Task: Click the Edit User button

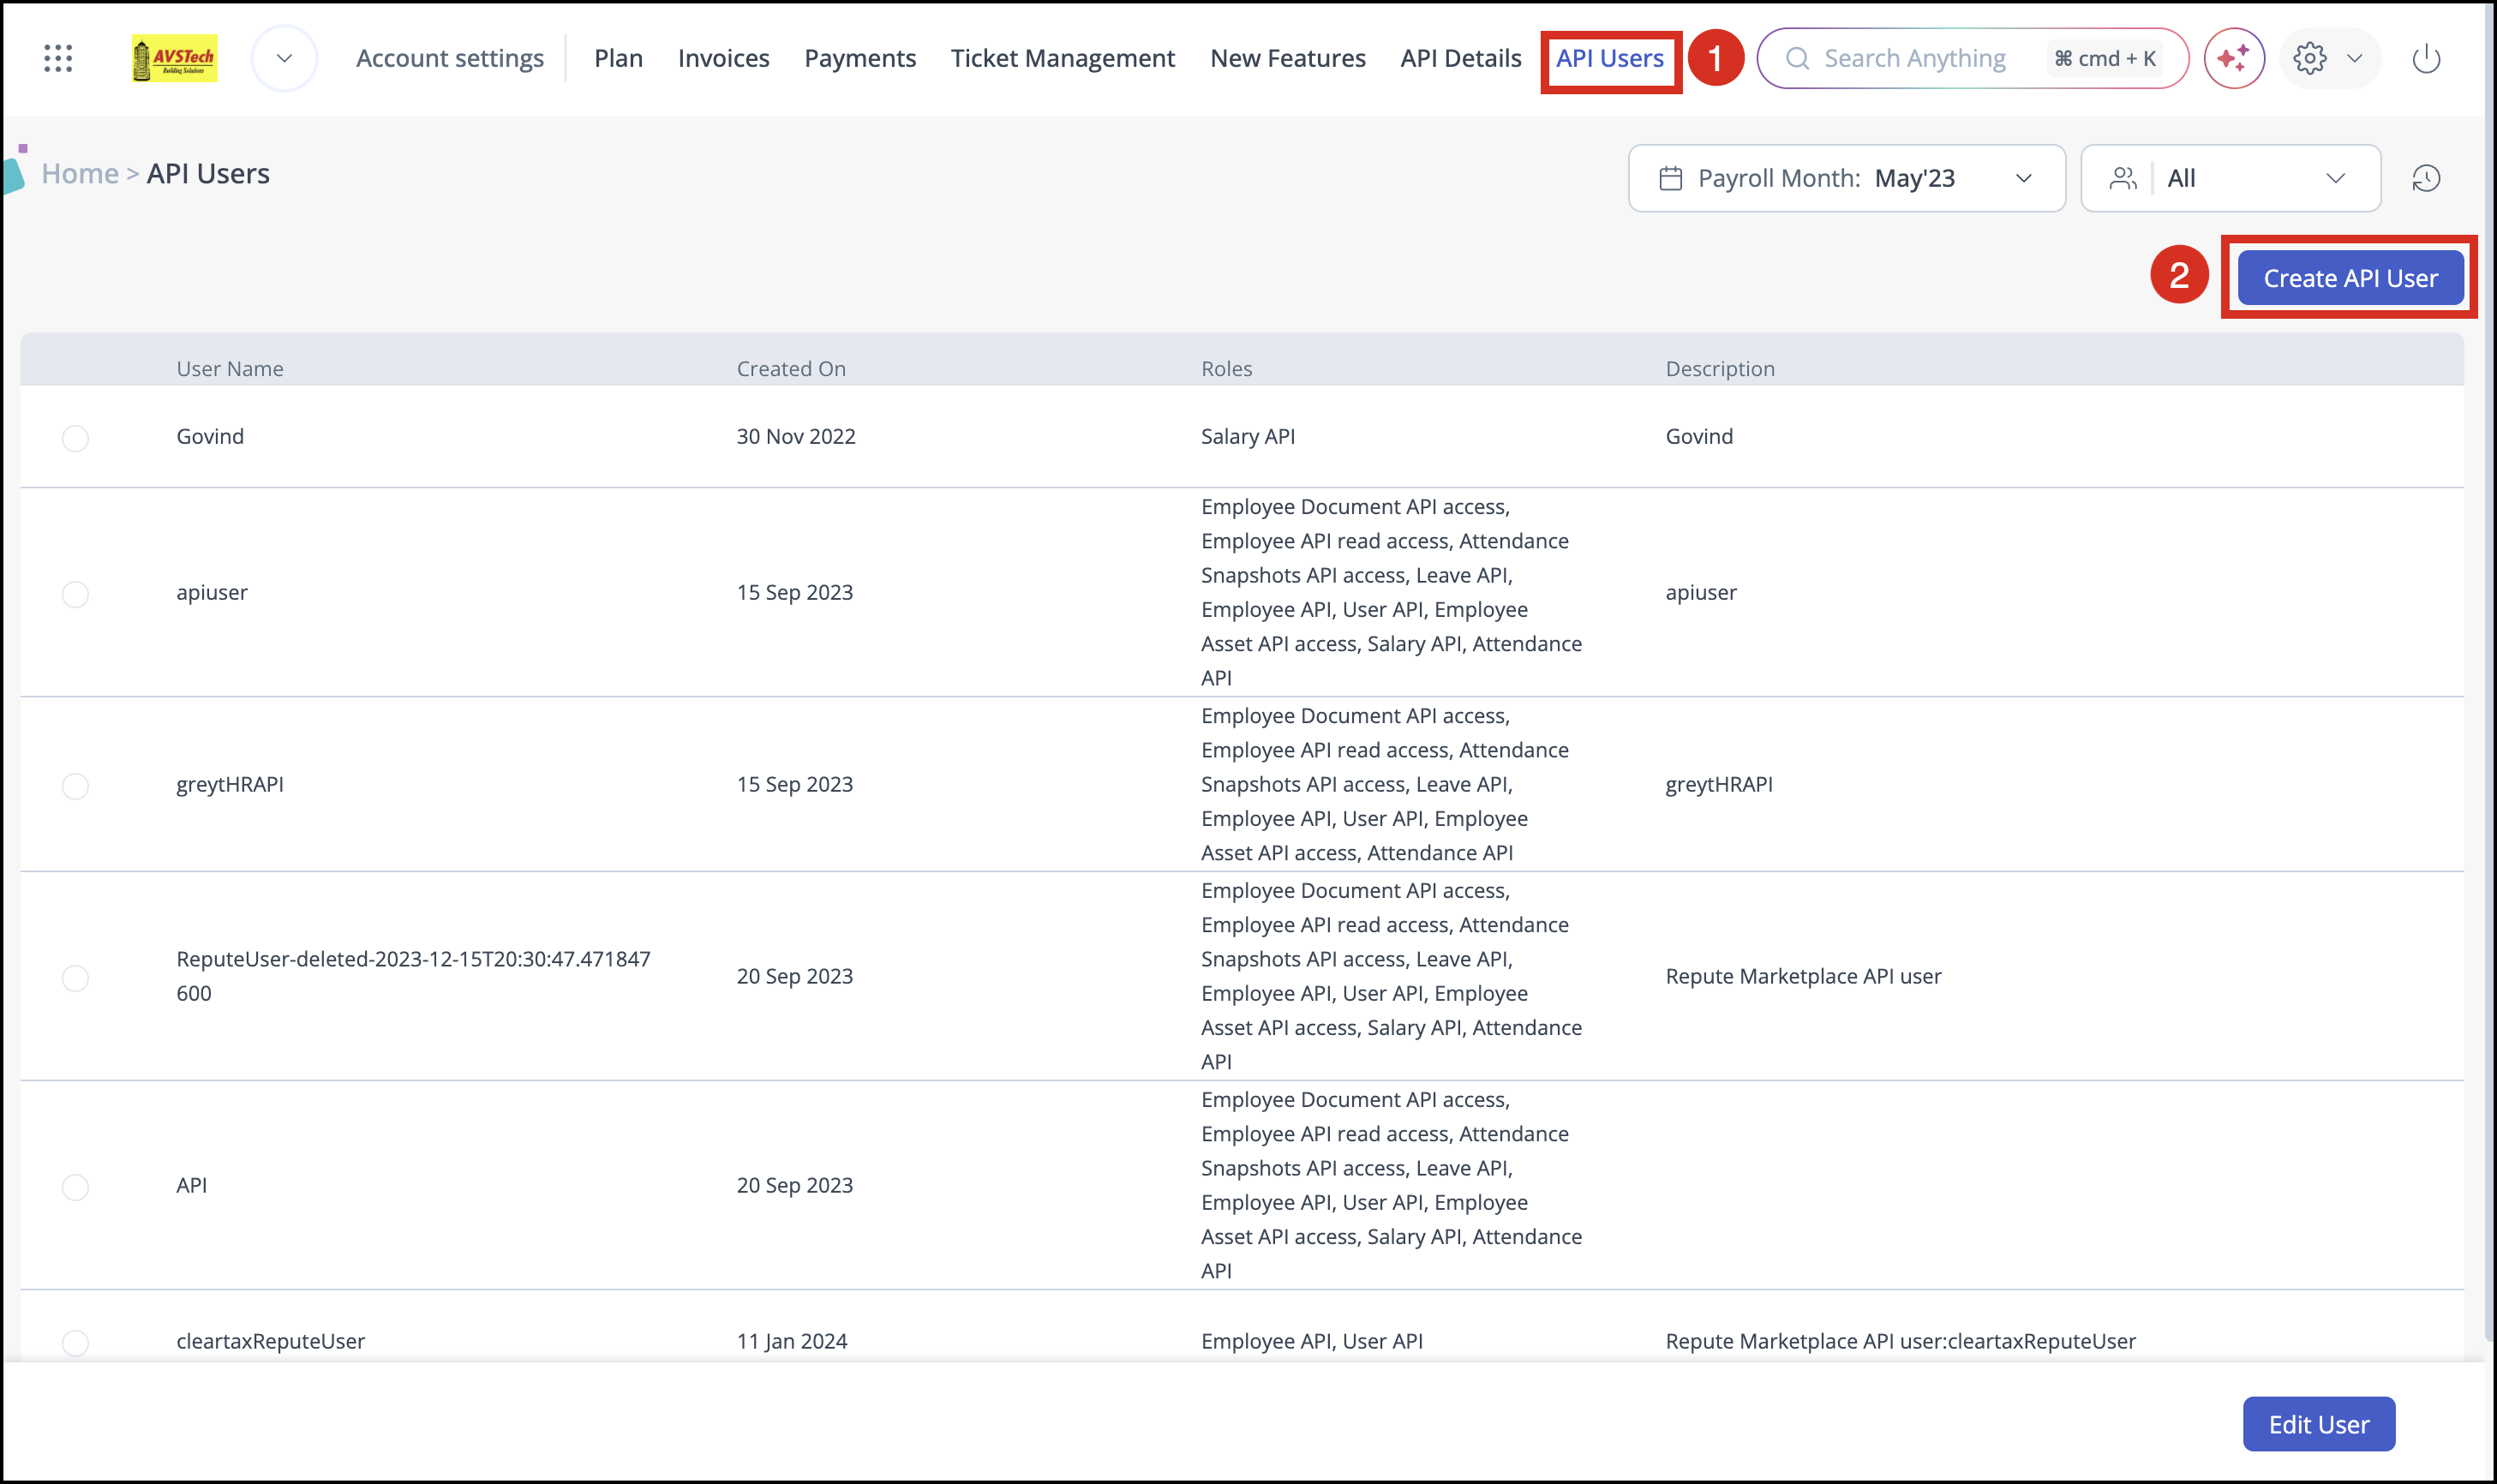Action: click(2318, 1424)
